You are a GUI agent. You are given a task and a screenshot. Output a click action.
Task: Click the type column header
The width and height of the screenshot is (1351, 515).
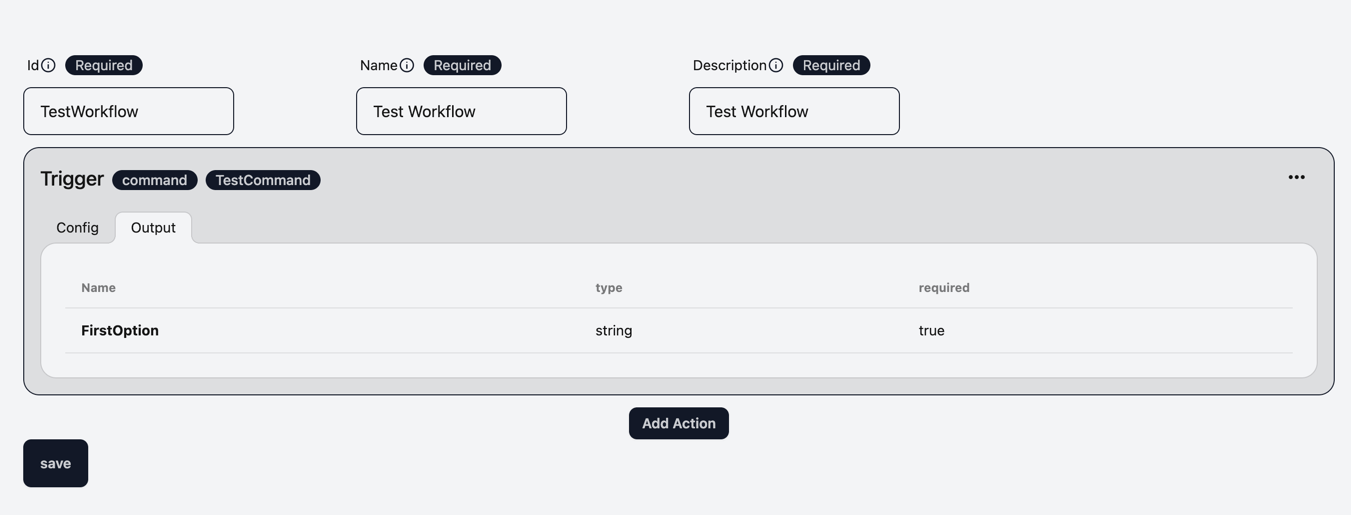click(x=609, y=287)
